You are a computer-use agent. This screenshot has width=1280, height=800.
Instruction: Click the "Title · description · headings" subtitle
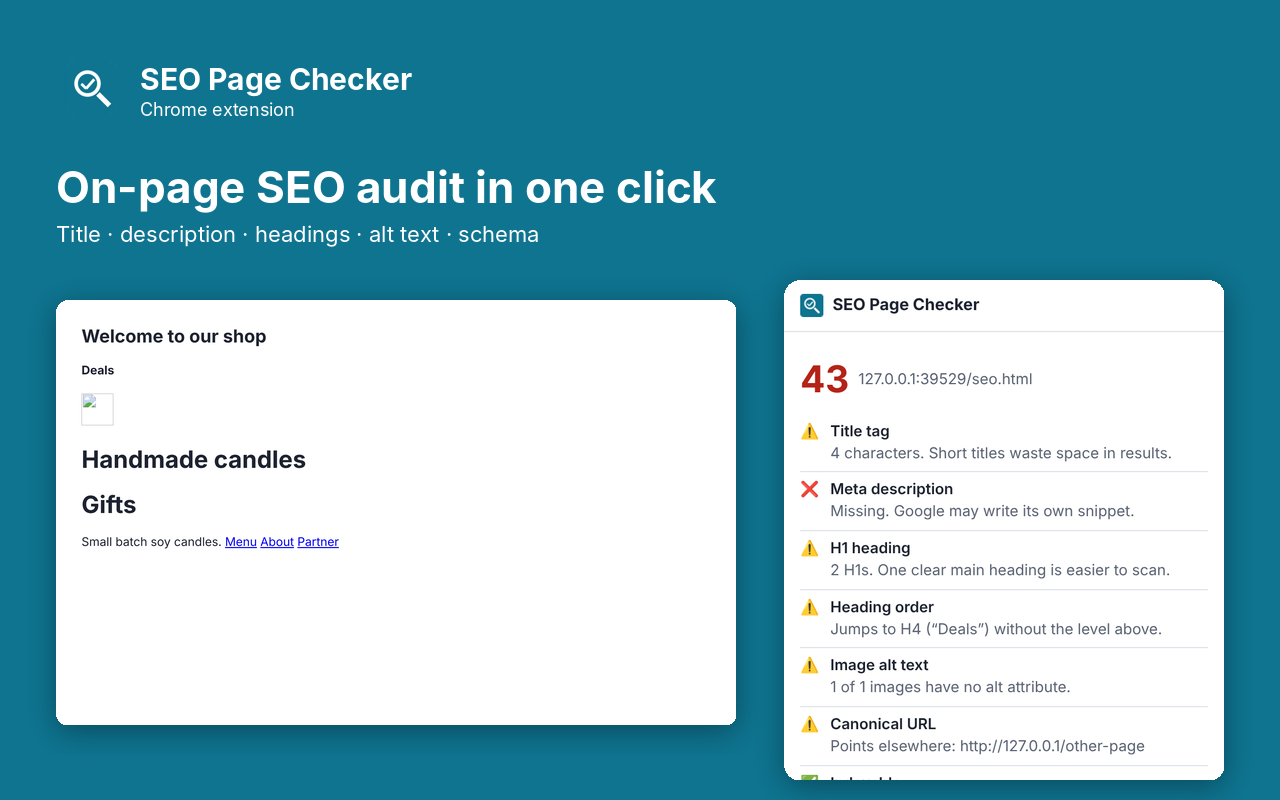298,234
